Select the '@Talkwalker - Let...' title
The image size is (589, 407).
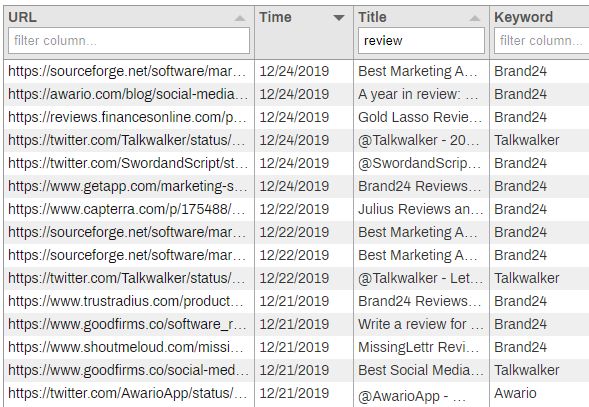point(420,278)
